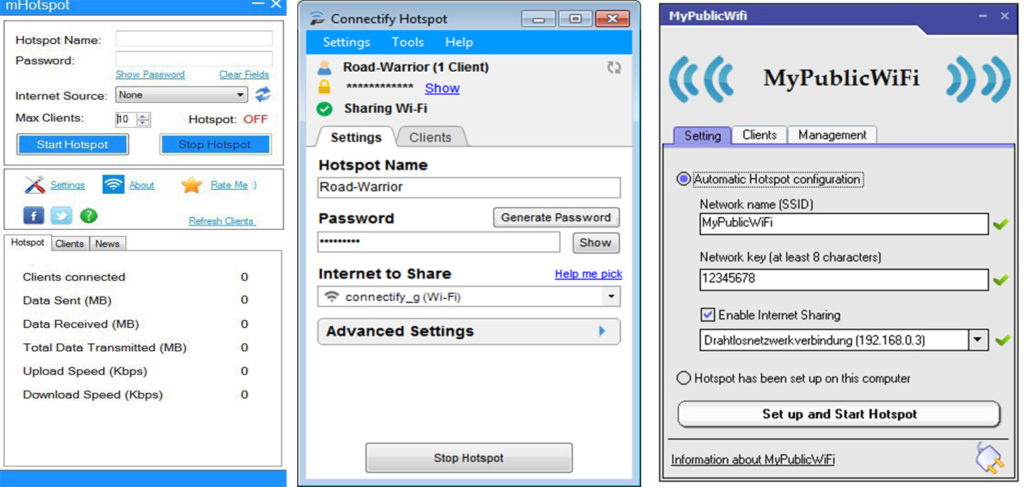This screenshot has width=1024, height=487.
Task: Click the mHotspot Hotspot Name field
Action: point(194,39)
